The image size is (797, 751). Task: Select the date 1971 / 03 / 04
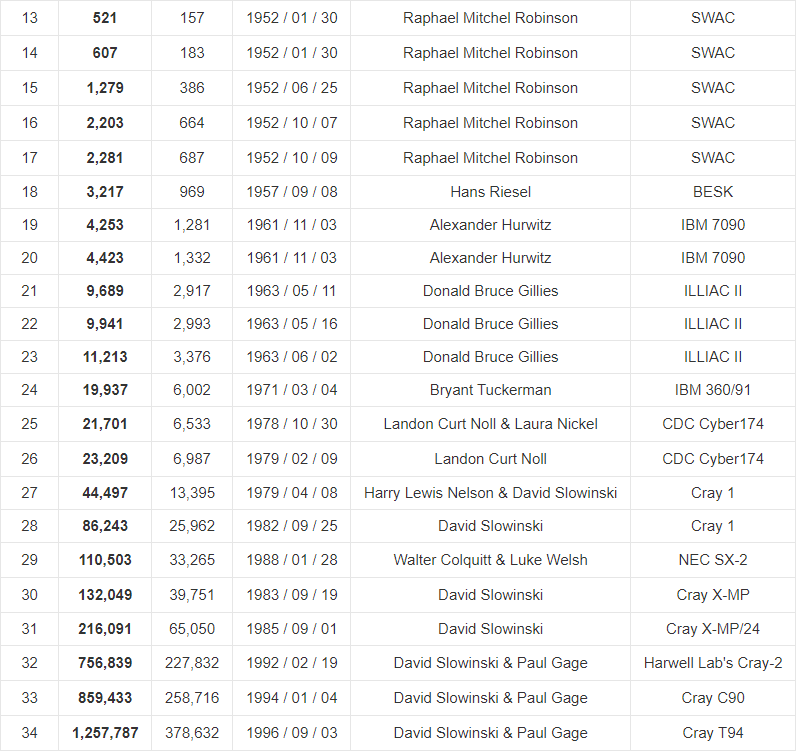coord(292,390)
